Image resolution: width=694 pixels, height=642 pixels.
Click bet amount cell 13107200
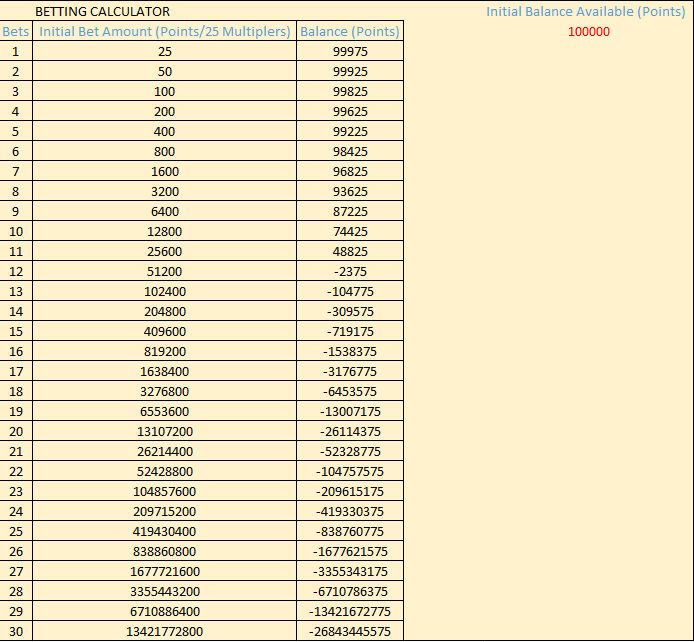165,431
